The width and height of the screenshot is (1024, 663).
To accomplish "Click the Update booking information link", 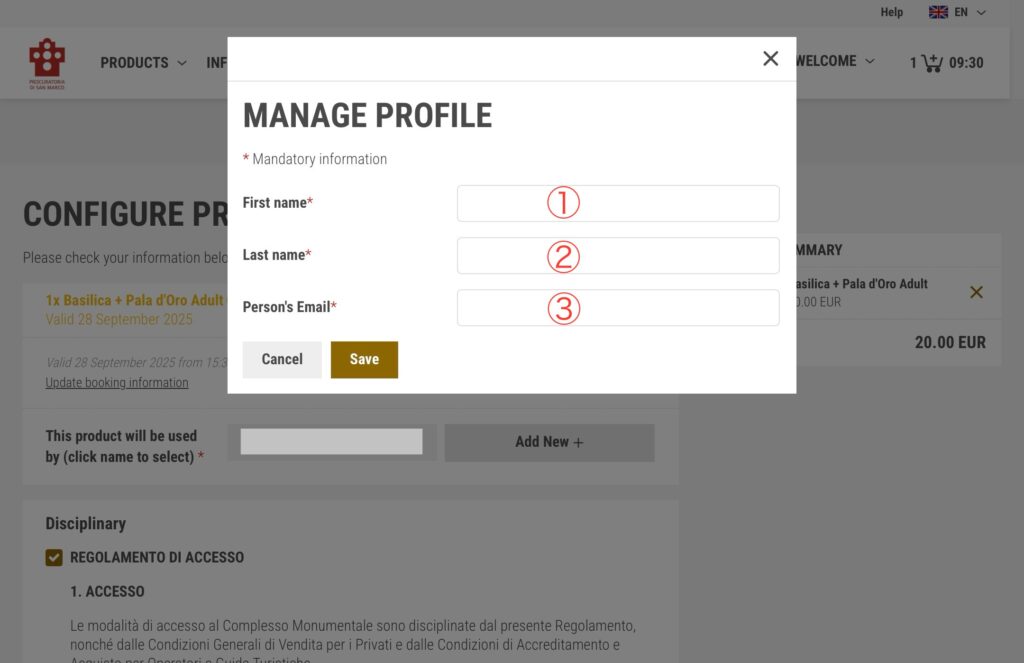I will (x=117, y=383).
